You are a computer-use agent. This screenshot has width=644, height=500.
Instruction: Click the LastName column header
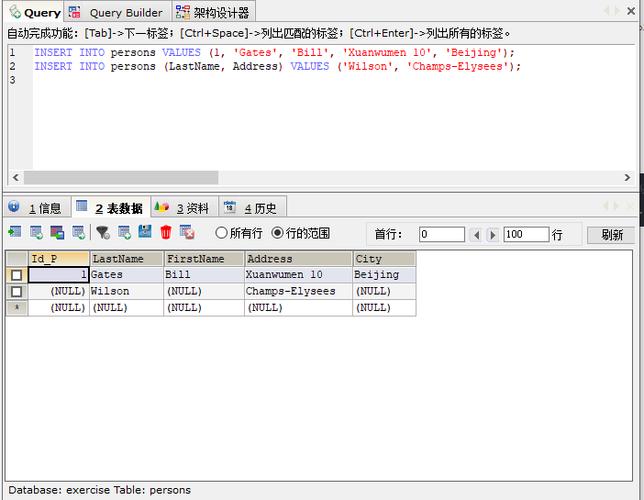coord(126,259)
